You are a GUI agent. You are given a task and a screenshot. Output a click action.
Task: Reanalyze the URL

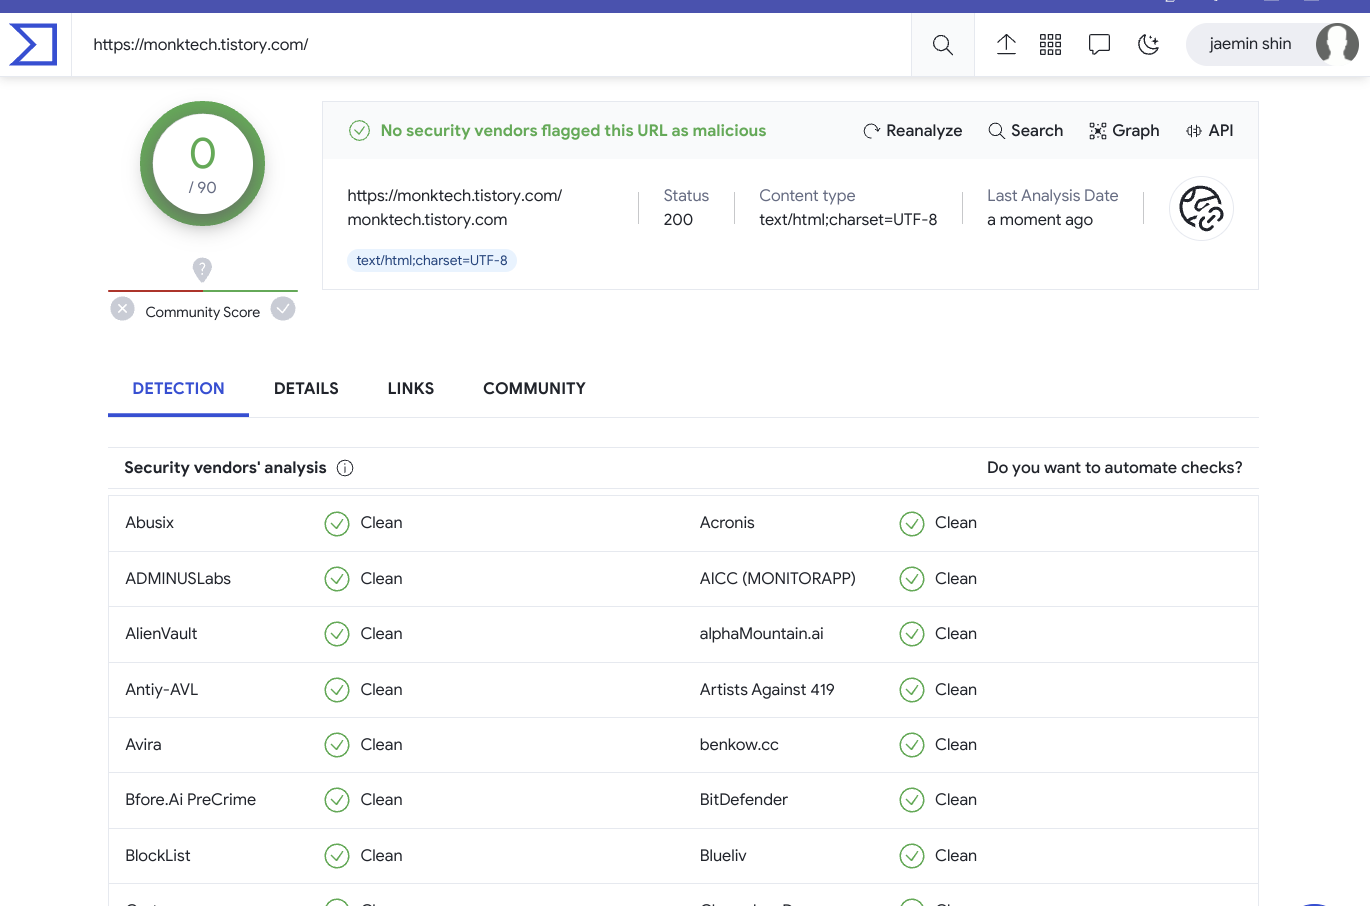pyautogui.click(x=912, y=131)
